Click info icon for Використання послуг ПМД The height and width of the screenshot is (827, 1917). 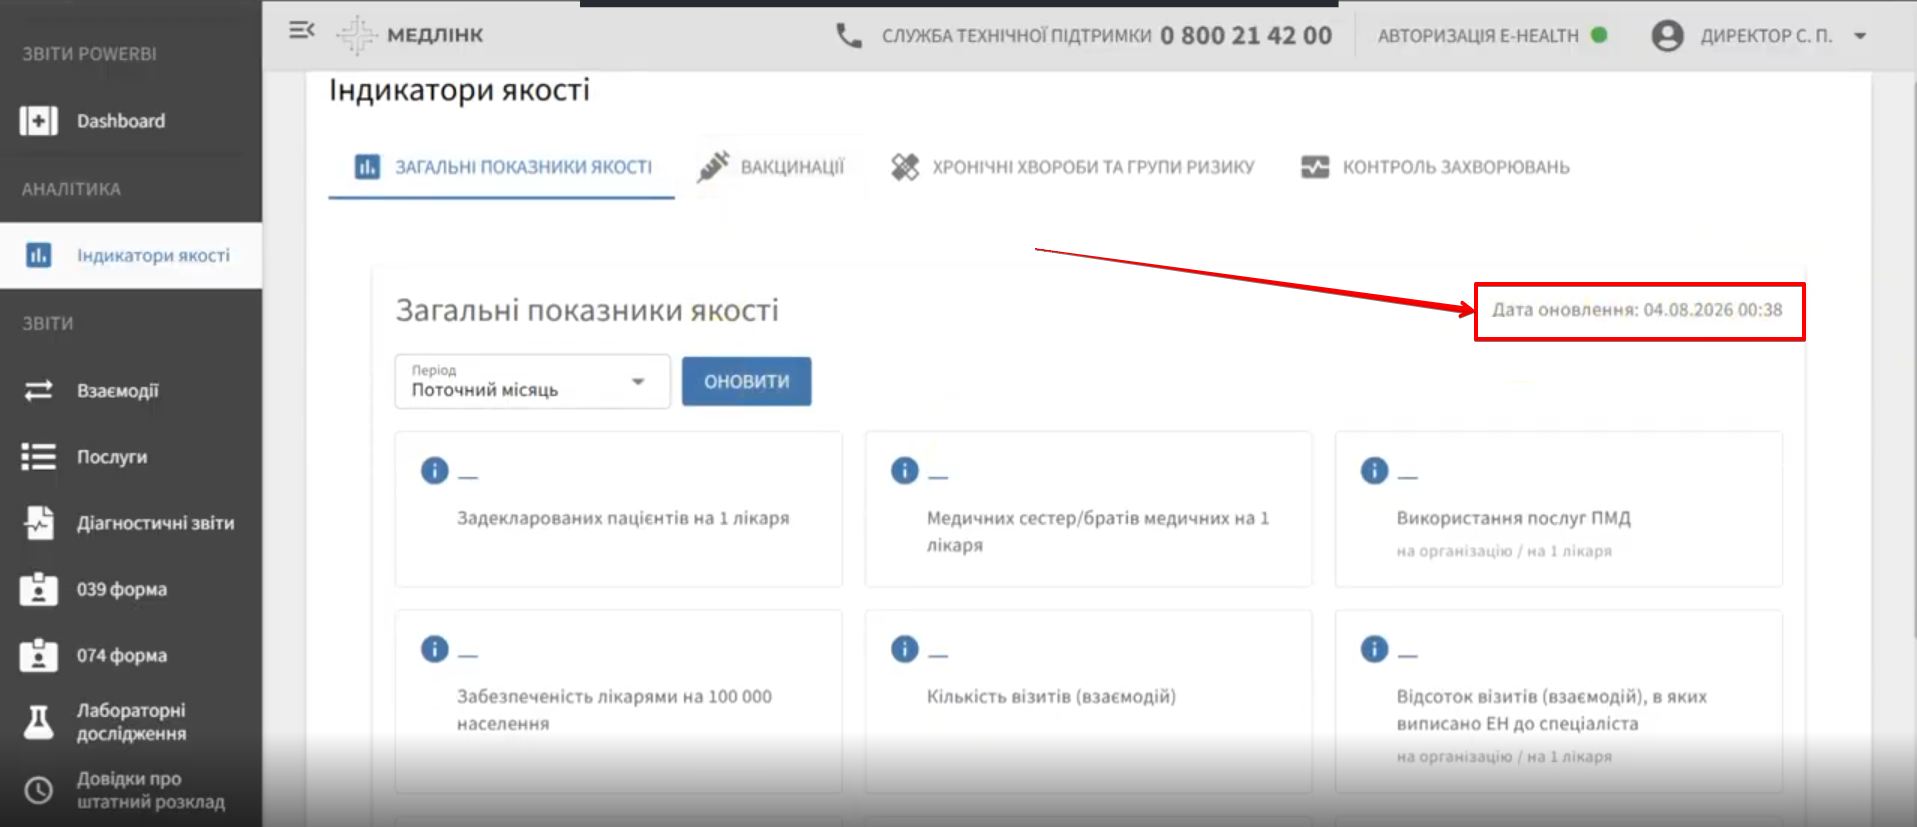pos(1374,470)
